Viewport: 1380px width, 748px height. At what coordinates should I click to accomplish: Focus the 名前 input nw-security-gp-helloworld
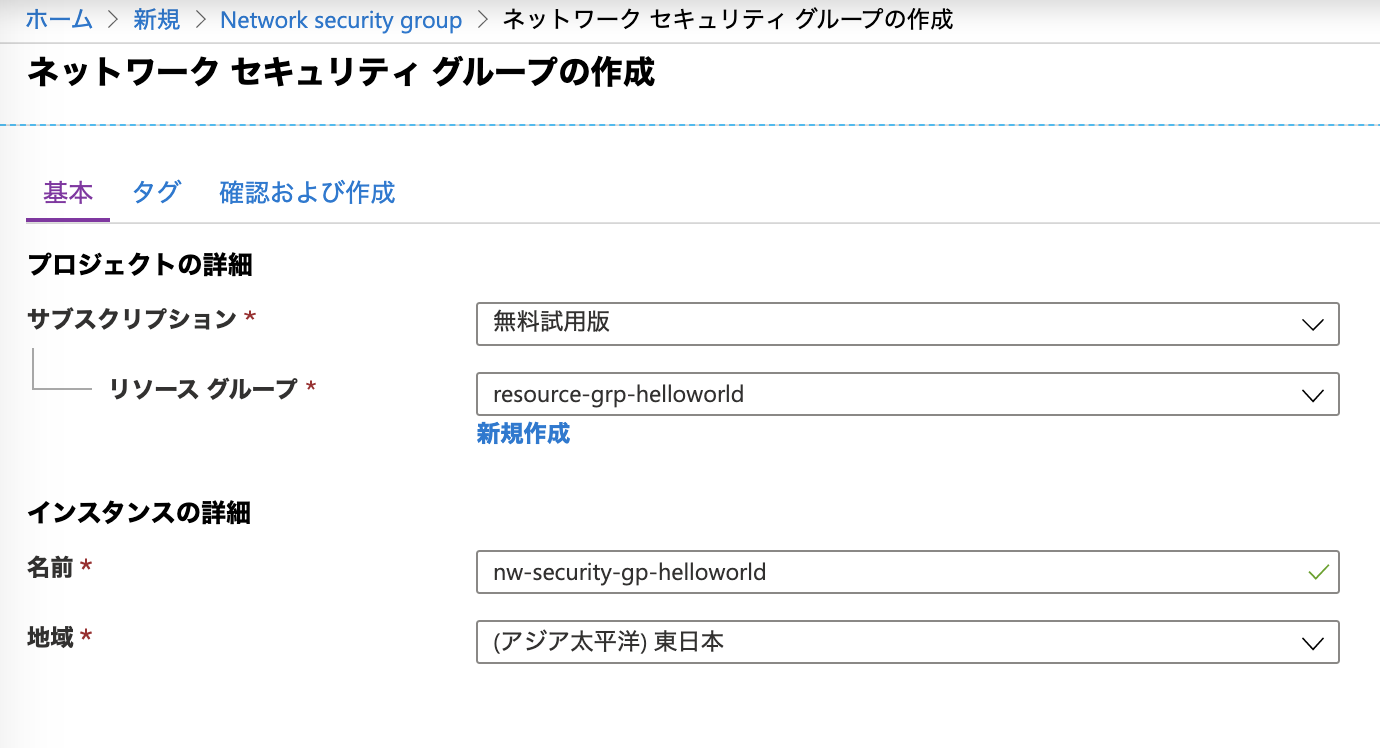pyautogui.click(x=908, y=572)
